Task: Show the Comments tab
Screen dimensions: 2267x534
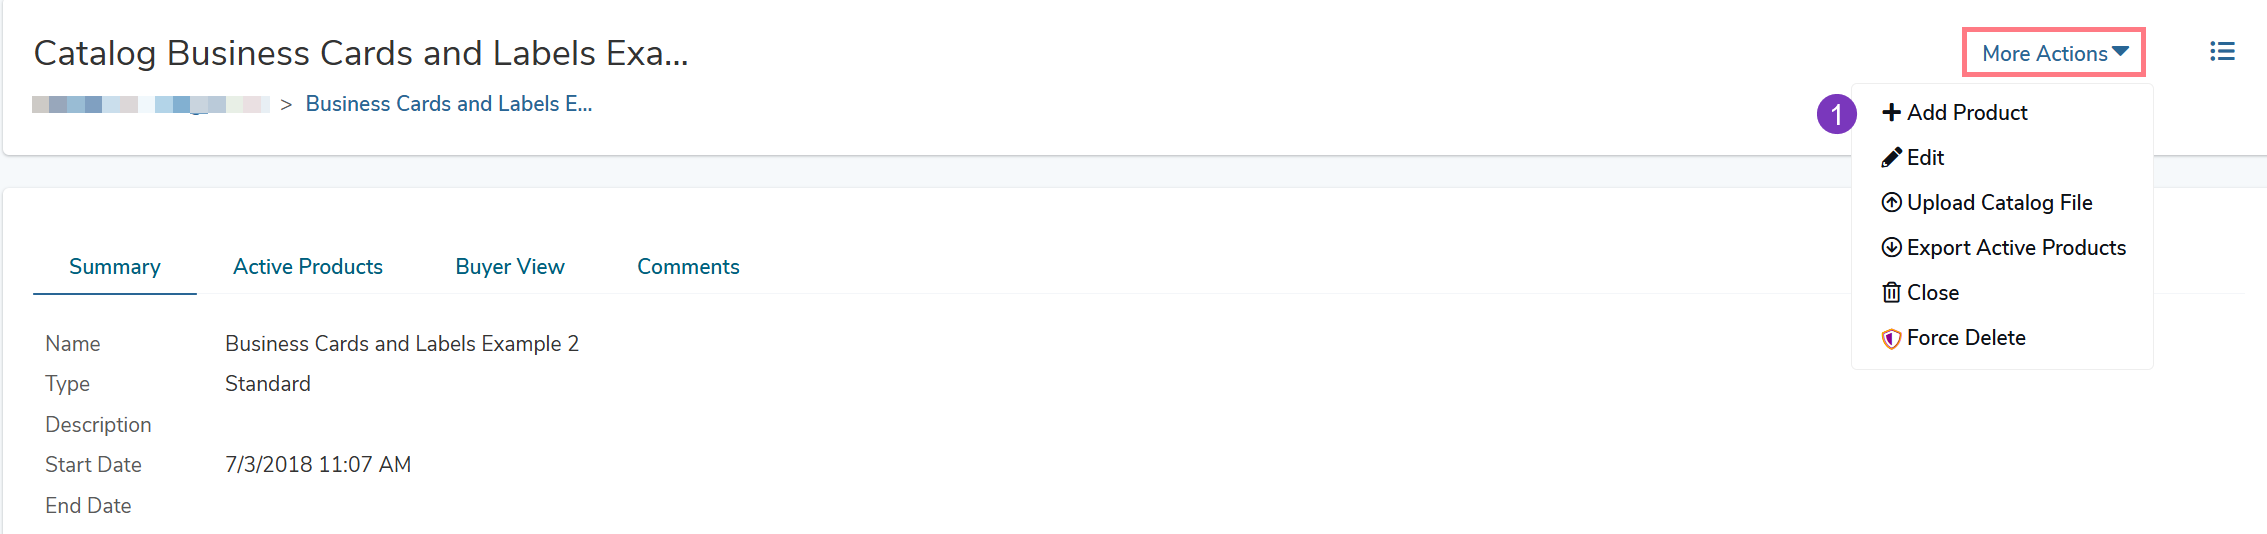Action: point(688,267)
